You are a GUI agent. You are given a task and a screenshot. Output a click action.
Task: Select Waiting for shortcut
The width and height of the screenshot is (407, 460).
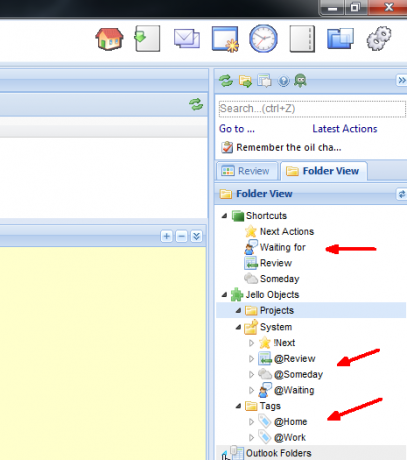[x=283, y=247]
